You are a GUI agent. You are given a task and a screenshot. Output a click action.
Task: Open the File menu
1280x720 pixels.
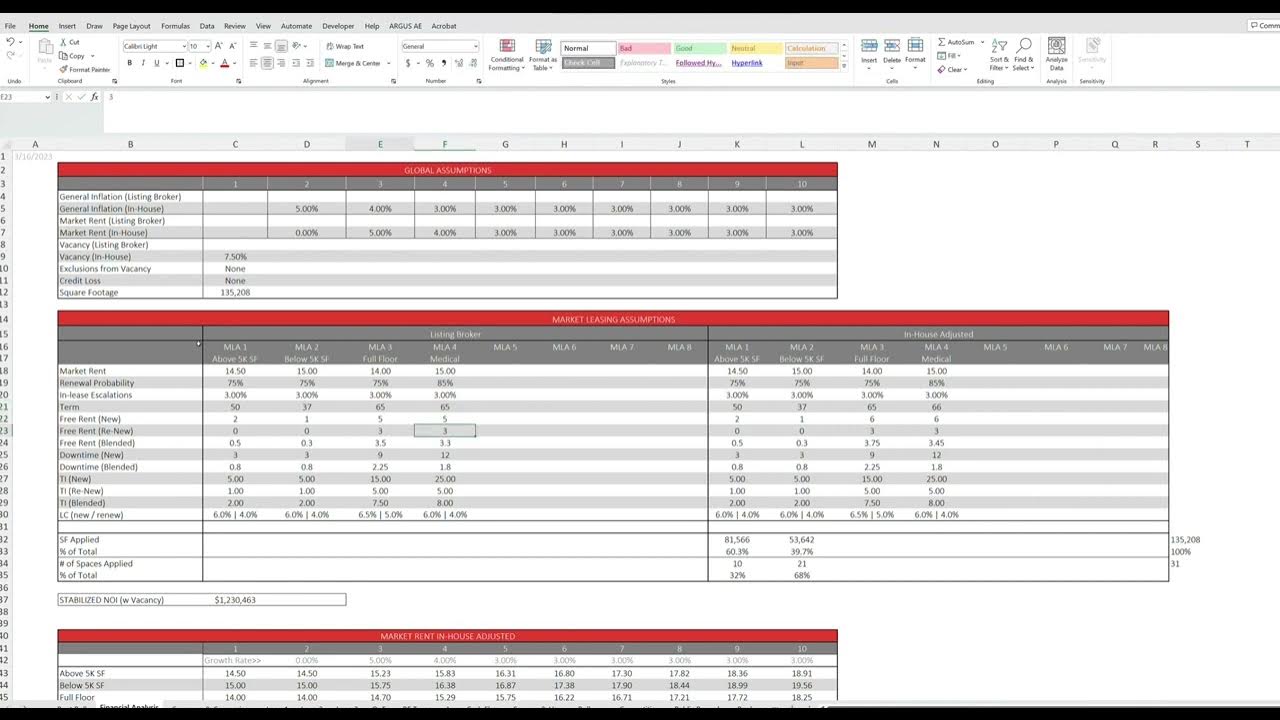coord(10,26)
